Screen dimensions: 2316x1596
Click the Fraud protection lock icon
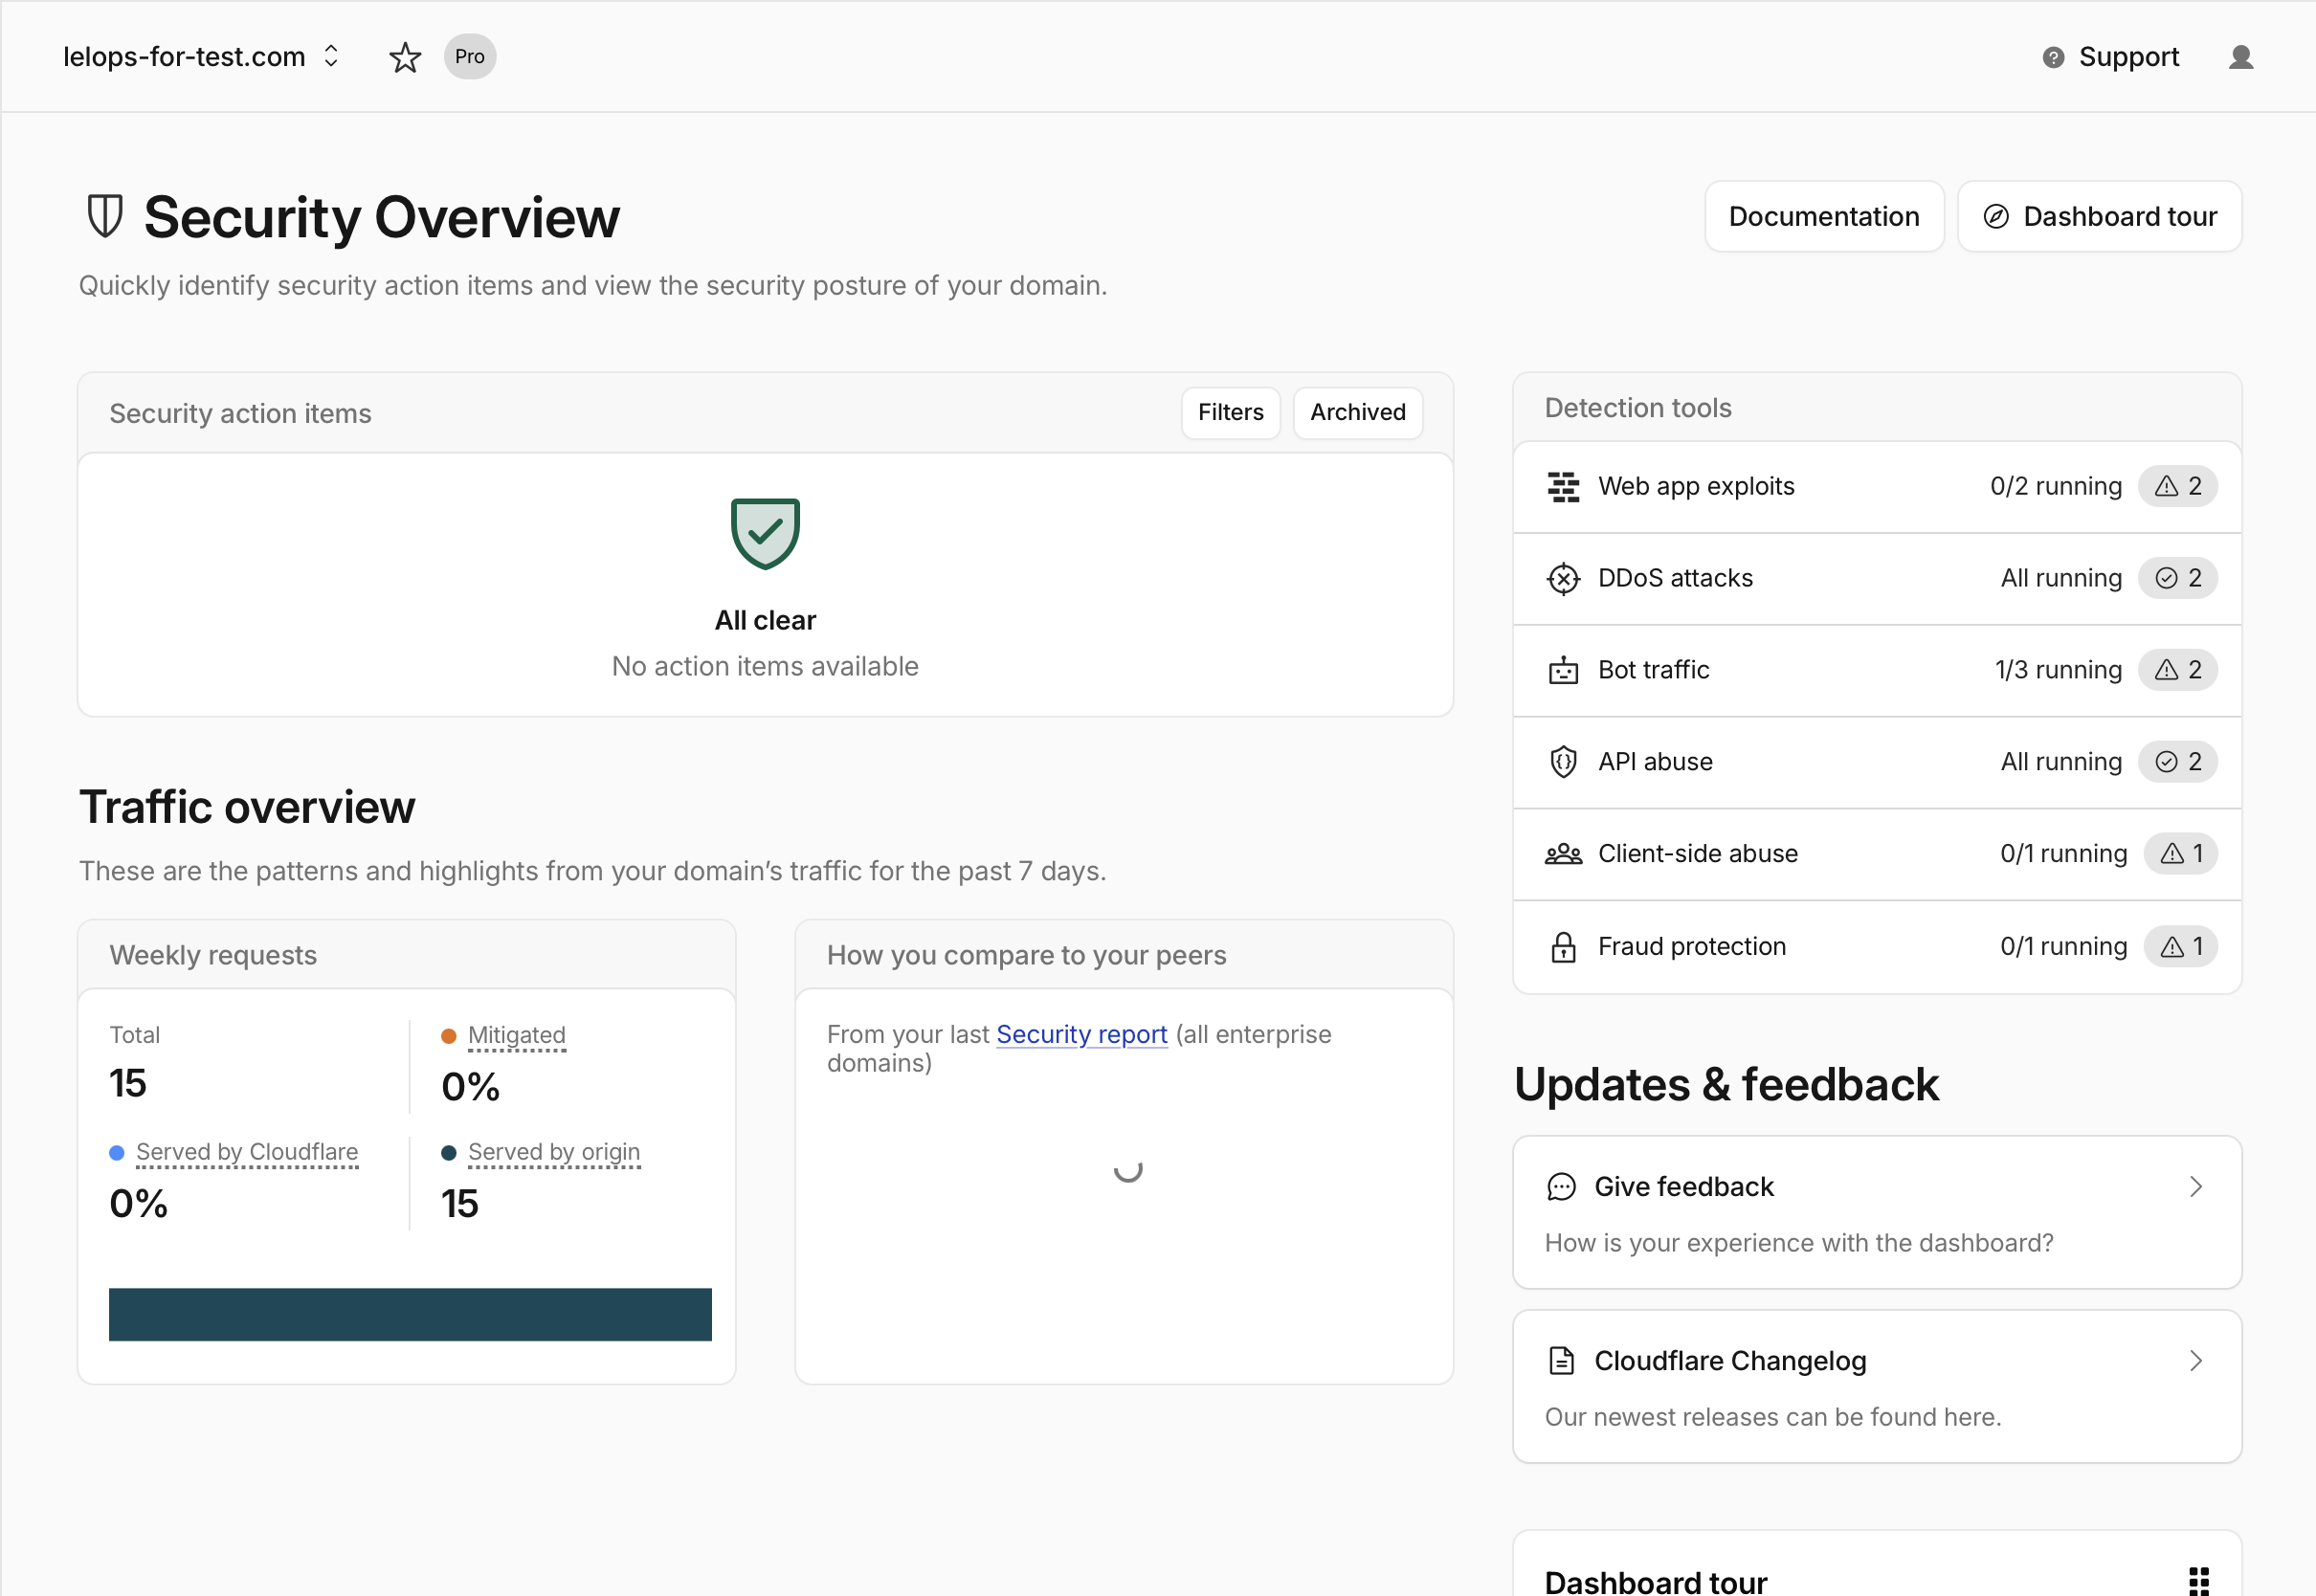[x=1563, y=946]
